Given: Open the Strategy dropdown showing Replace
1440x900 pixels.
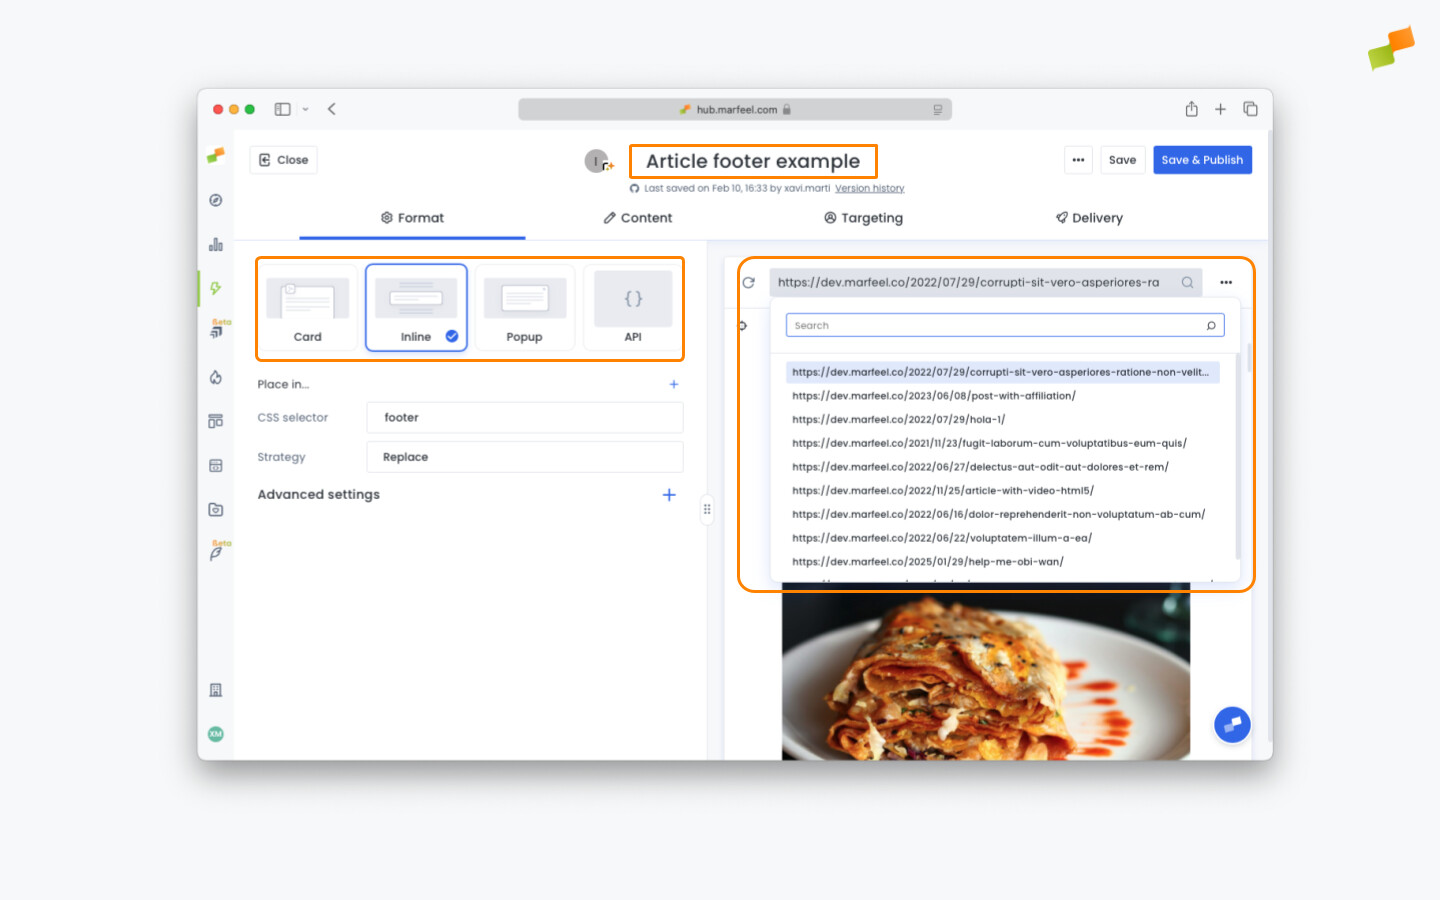Looking at the screenshot, I should 524,457.
